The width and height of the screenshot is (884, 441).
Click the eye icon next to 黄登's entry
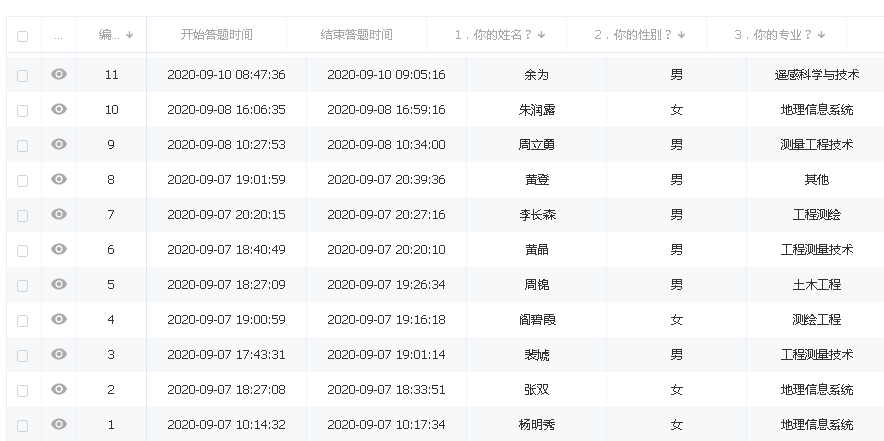point(59,179)
